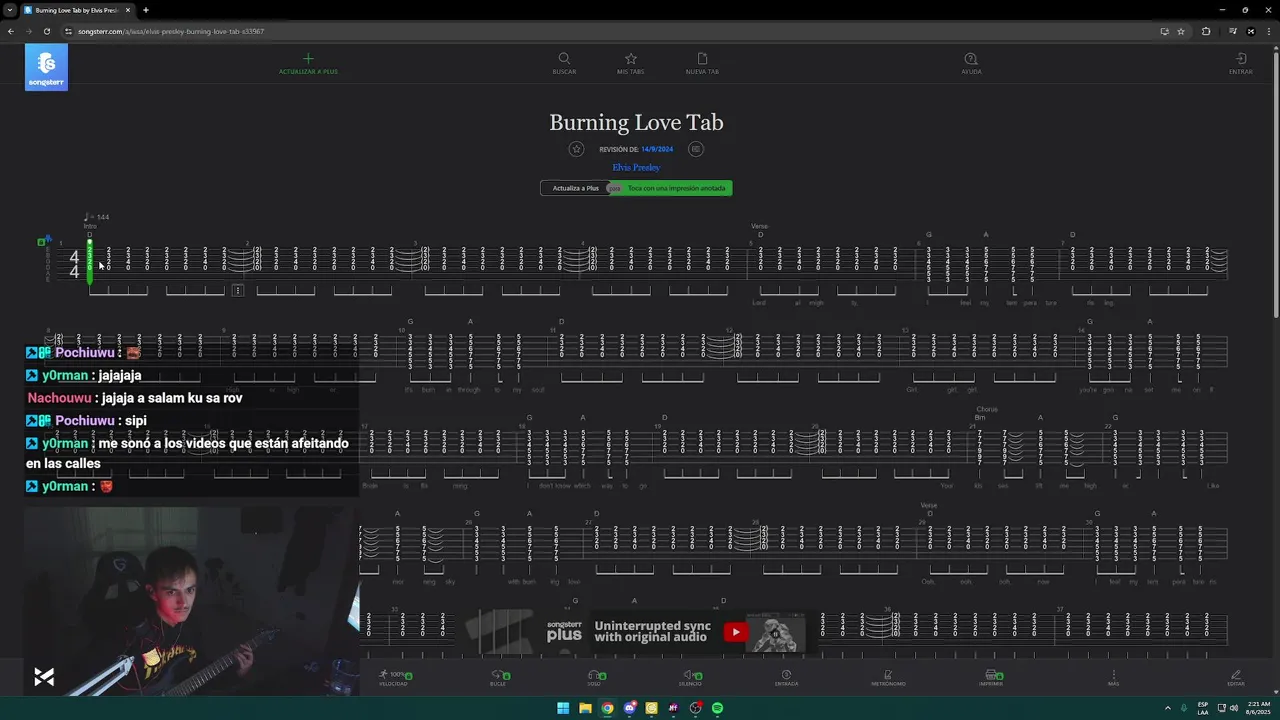Click the install app icon in address bar
This screenshot has width=1280, height=720.
[x=1164, y=31]
